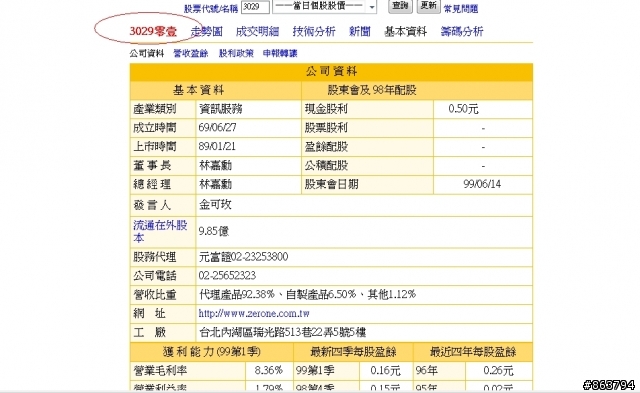640x393 pixels.
Task: Switch to the 基本資料 tab
Action: 405,31
